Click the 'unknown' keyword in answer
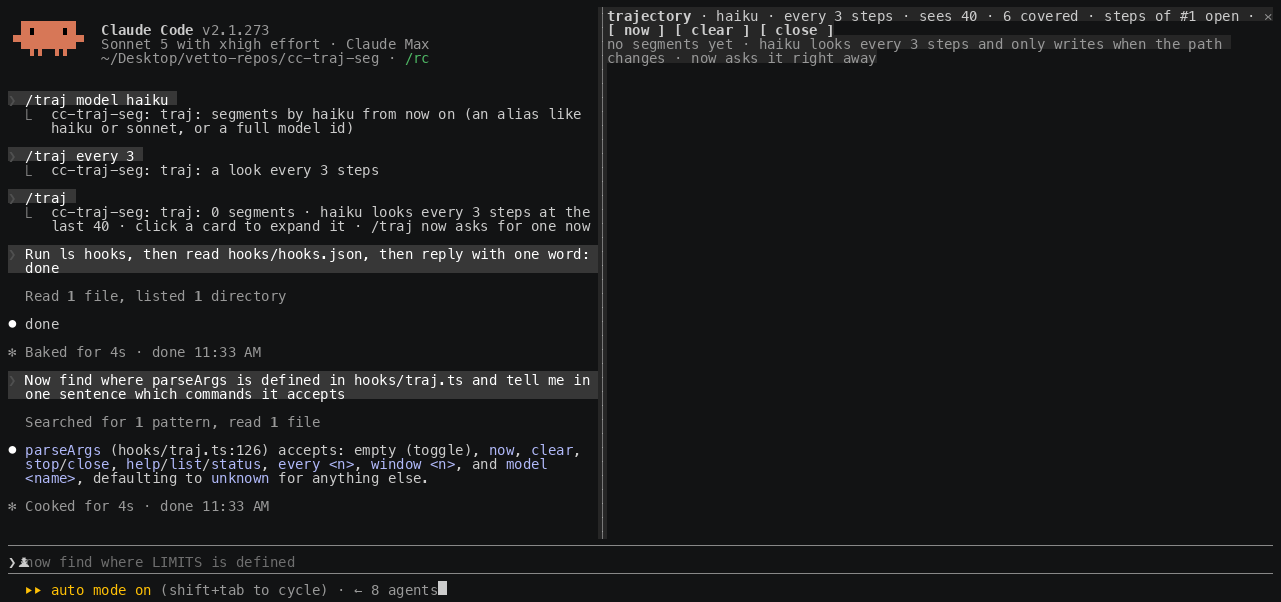Image resolution: width=1281 pixels, height=602 pixels. (x=240, y=478)
